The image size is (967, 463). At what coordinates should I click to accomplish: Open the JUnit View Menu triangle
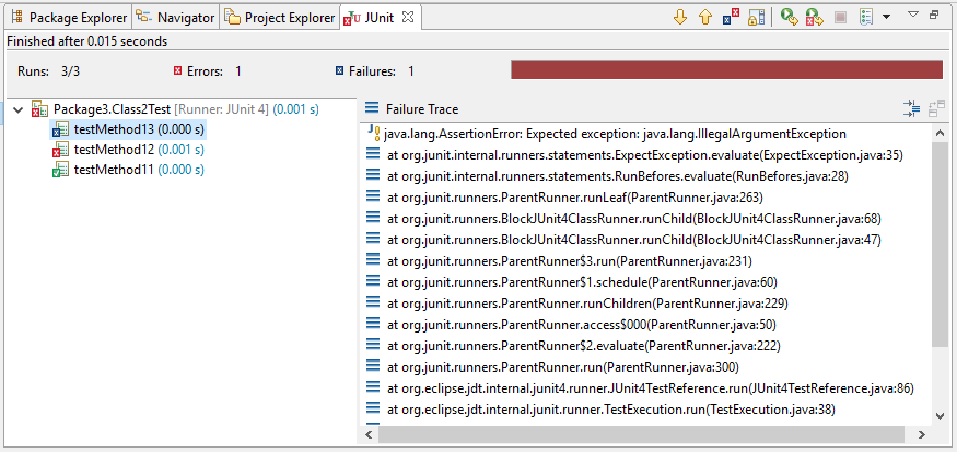(914, 15)
